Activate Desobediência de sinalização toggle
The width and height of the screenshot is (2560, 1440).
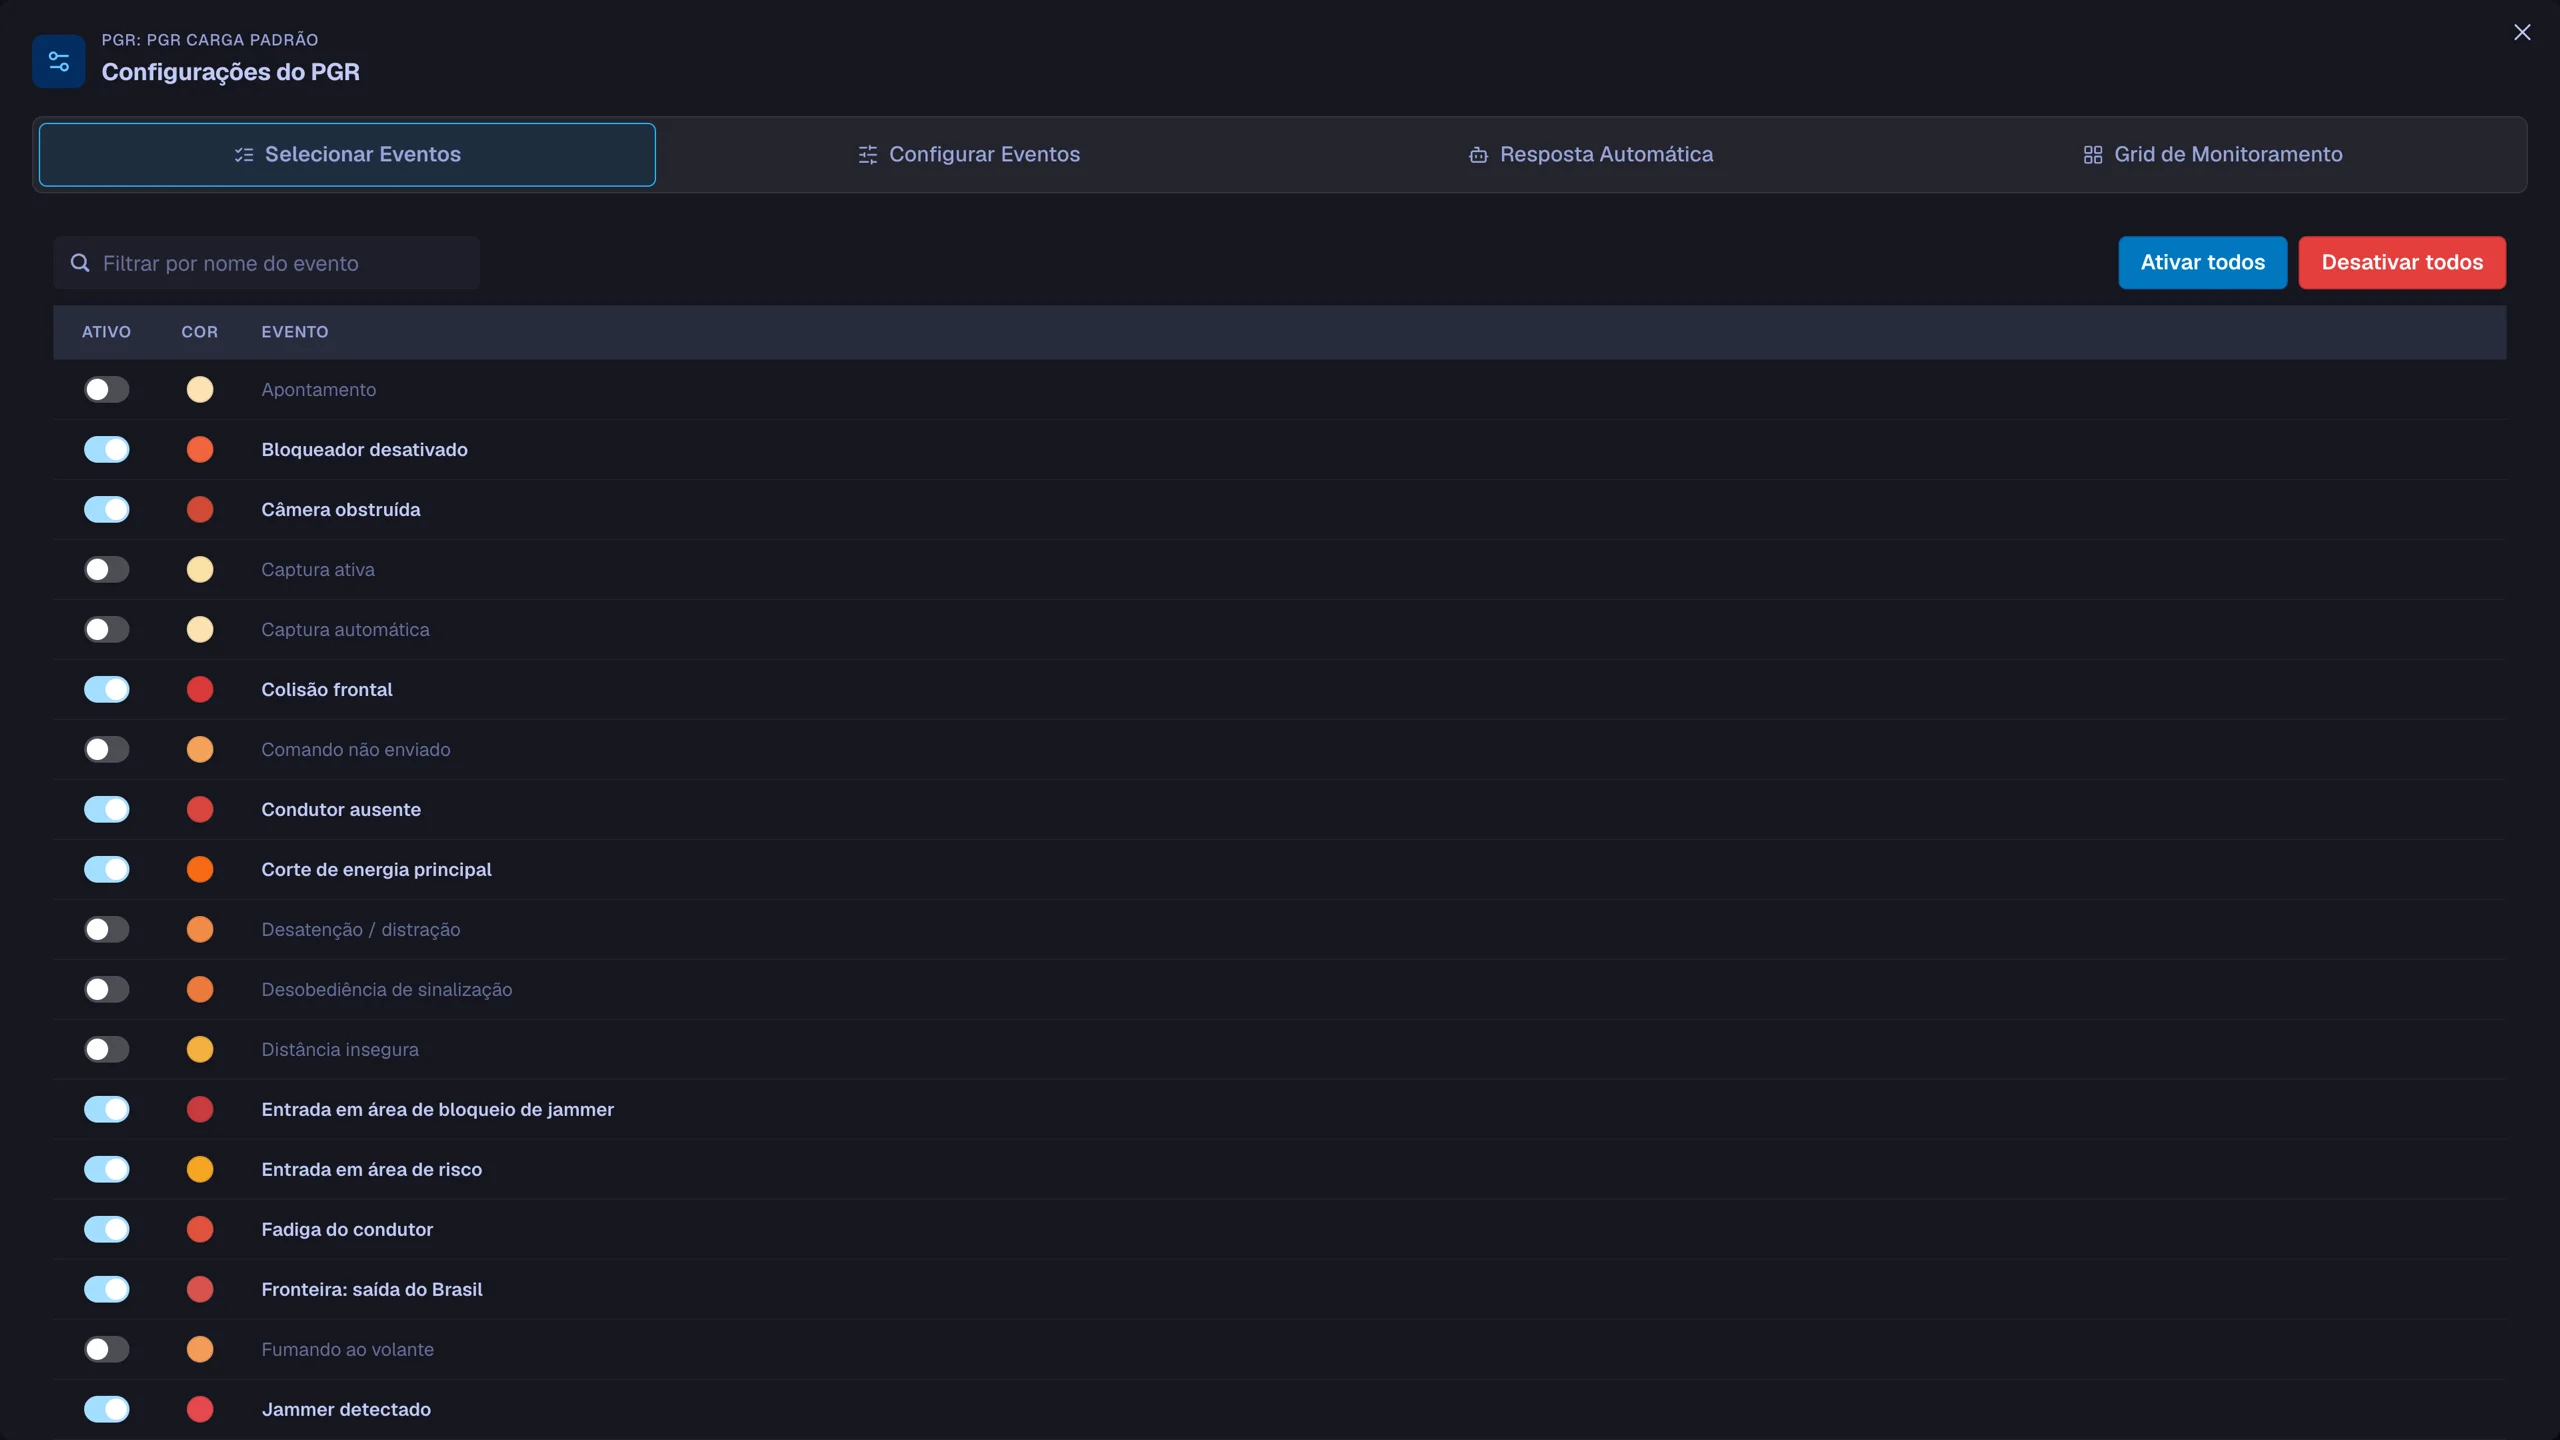107,990
